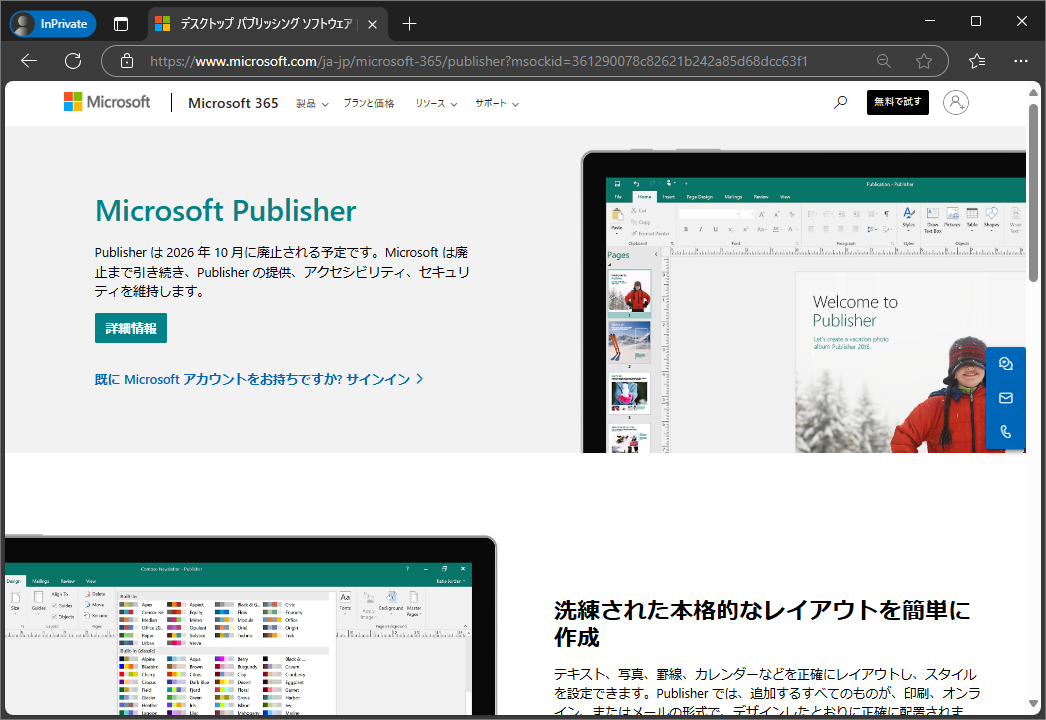
Task: Click the 詳細情報 button
Action: tap(131, 328)
